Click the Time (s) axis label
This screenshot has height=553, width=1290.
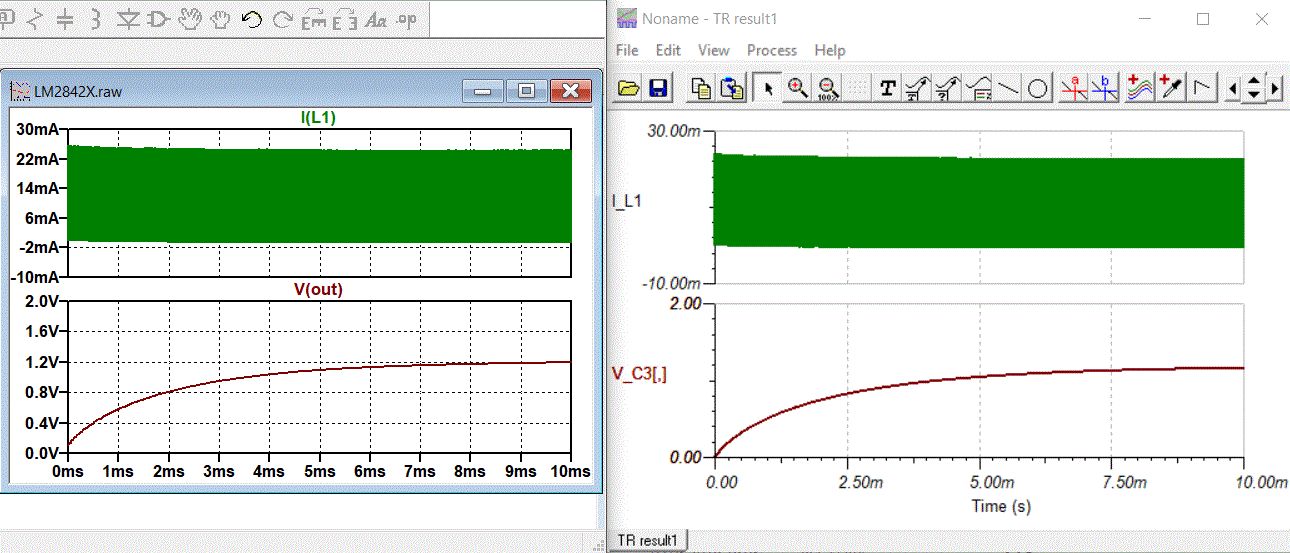[1001, 506]
